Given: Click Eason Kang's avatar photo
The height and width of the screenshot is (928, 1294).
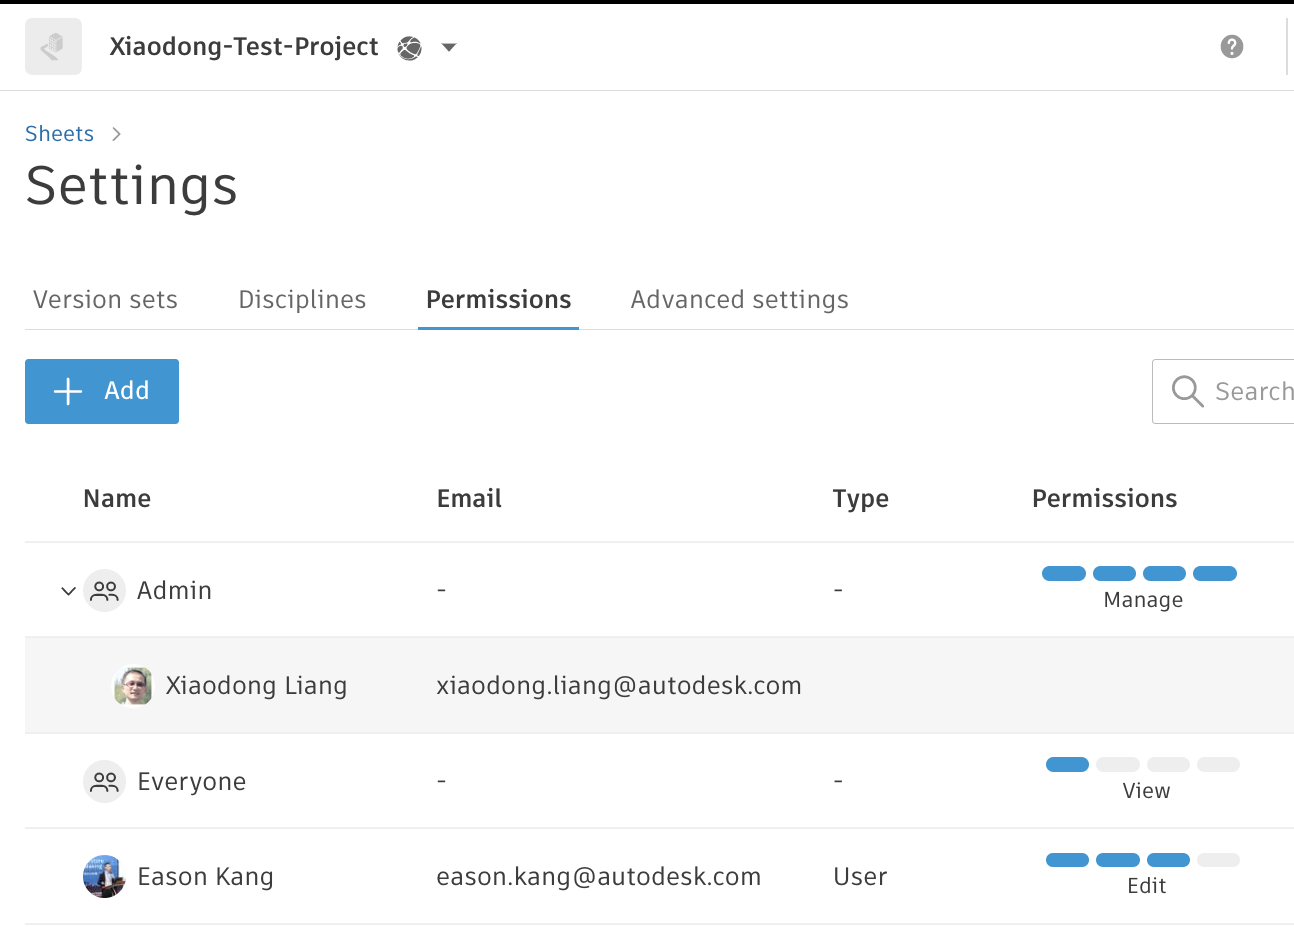Looking at the screenshot, I should tap(104, 877).
